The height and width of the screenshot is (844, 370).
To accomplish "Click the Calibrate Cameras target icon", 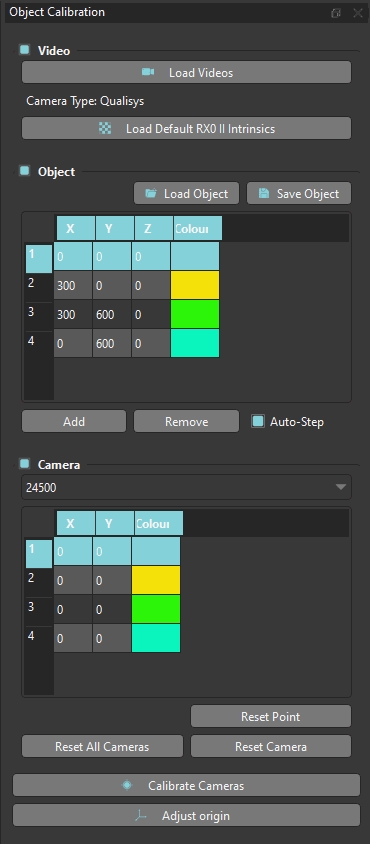I will pos(127,785).
